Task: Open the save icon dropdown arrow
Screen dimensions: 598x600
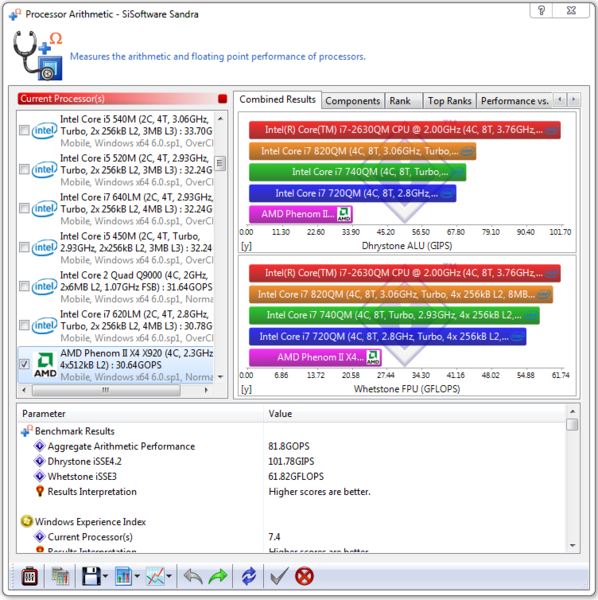Action: pyautogui.click(x=105, y=576)
